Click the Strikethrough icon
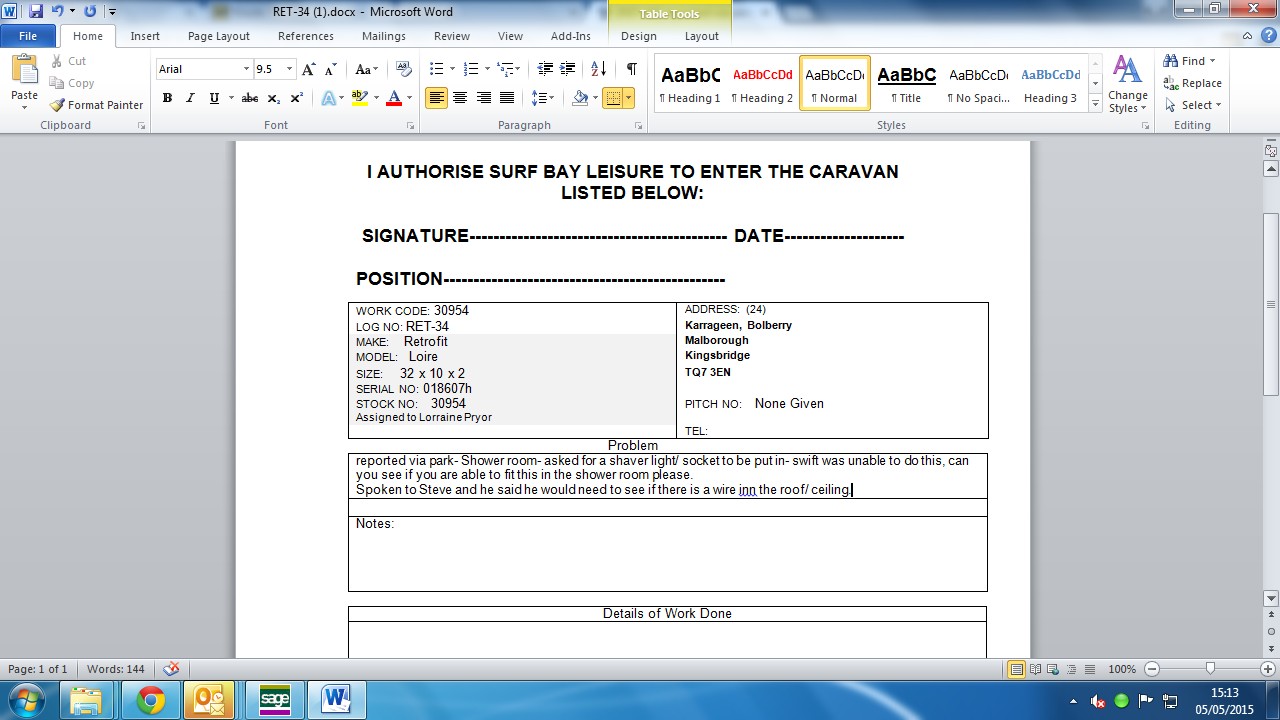 tap(250, 98)
